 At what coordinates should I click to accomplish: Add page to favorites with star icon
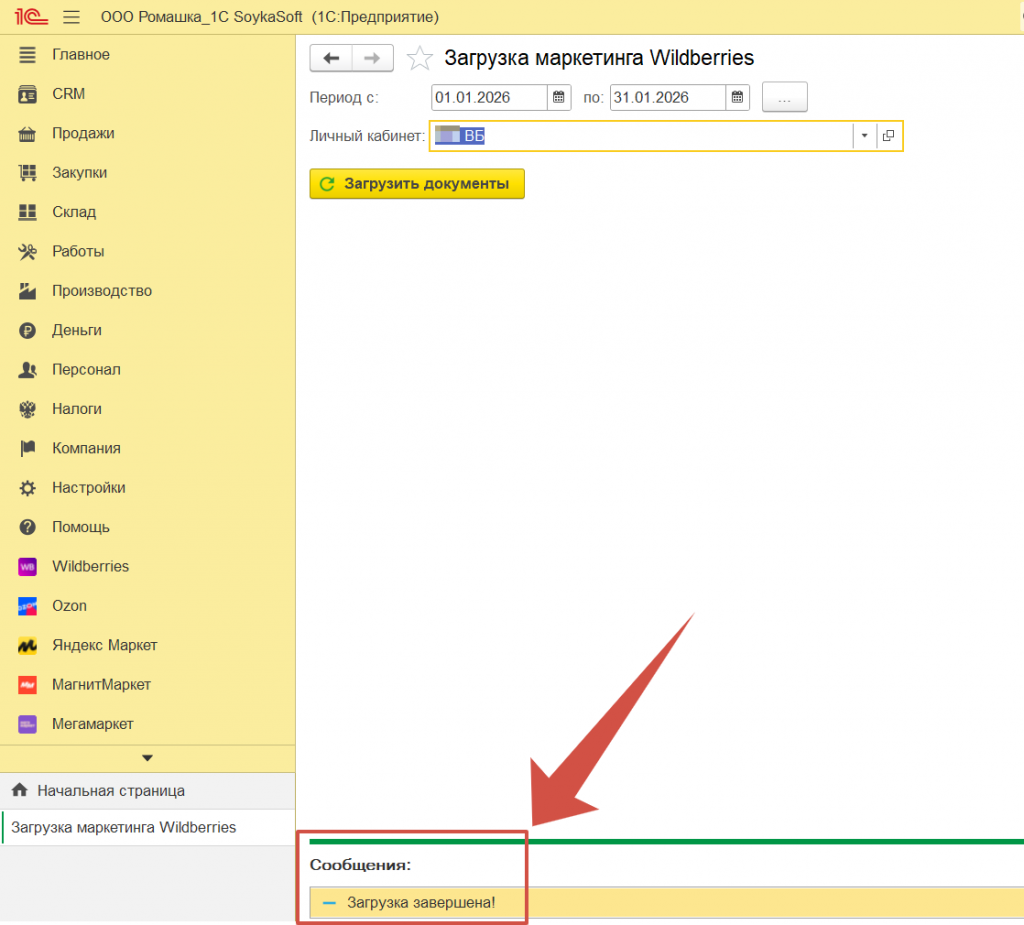click(x=420, y=59)
